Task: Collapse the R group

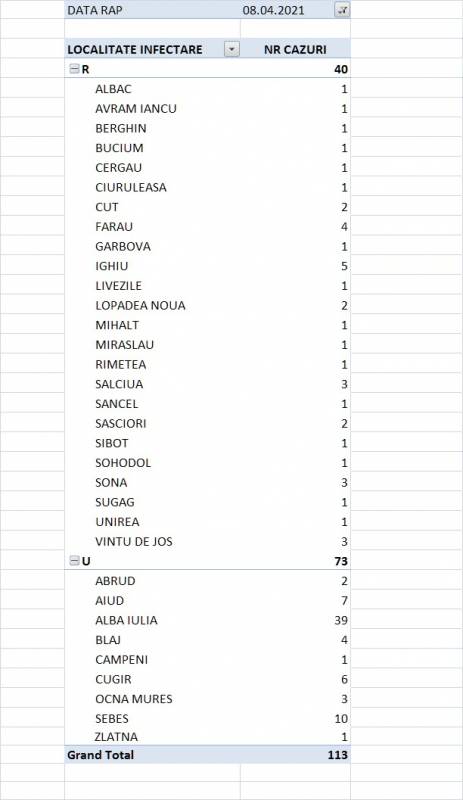Action: (74, 69)
